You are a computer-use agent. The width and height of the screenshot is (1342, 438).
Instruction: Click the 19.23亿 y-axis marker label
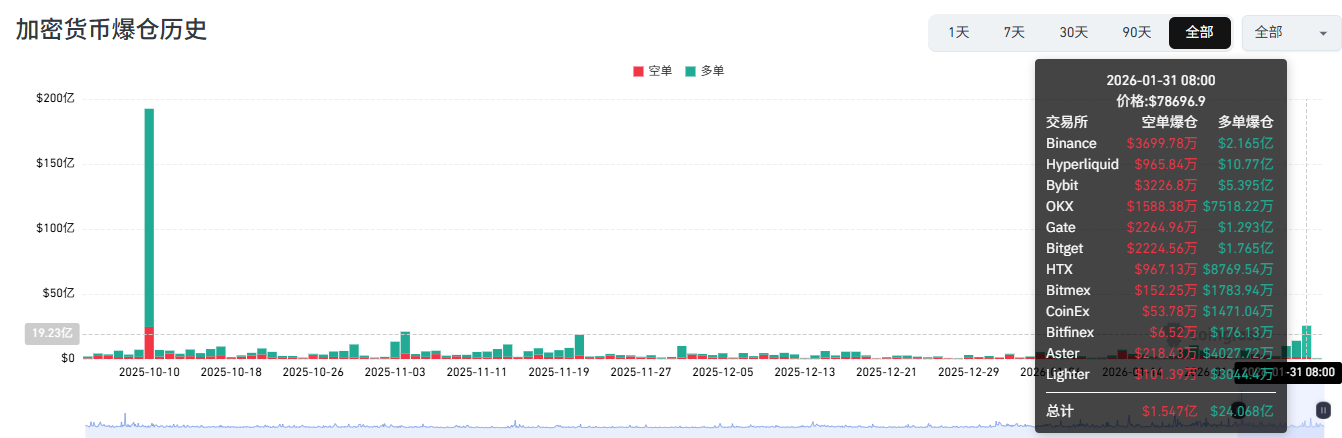pos(49,334)
